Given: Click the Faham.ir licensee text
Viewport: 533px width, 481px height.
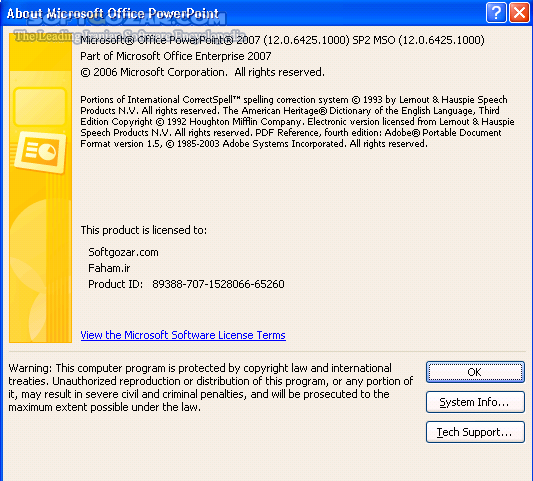Looking at the screenshot, I should (x=109, y=268).
